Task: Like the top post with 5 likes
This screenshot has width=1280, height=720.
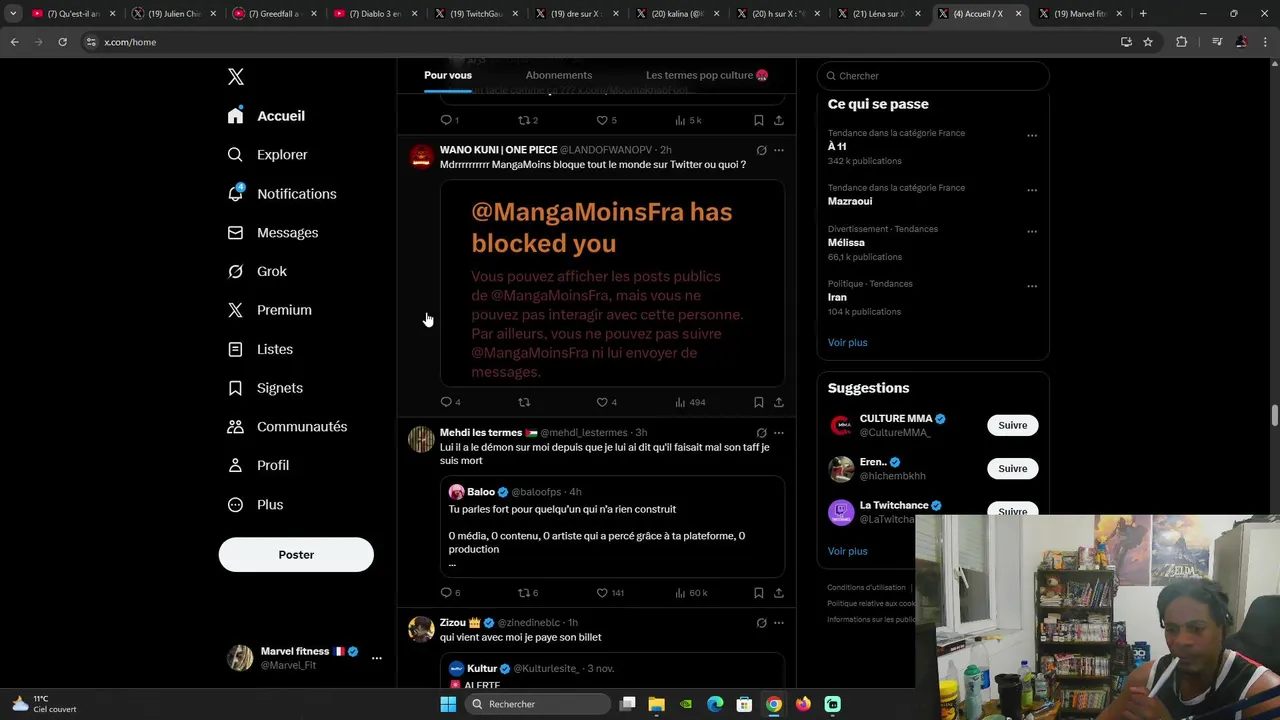Action: (602, 120)
